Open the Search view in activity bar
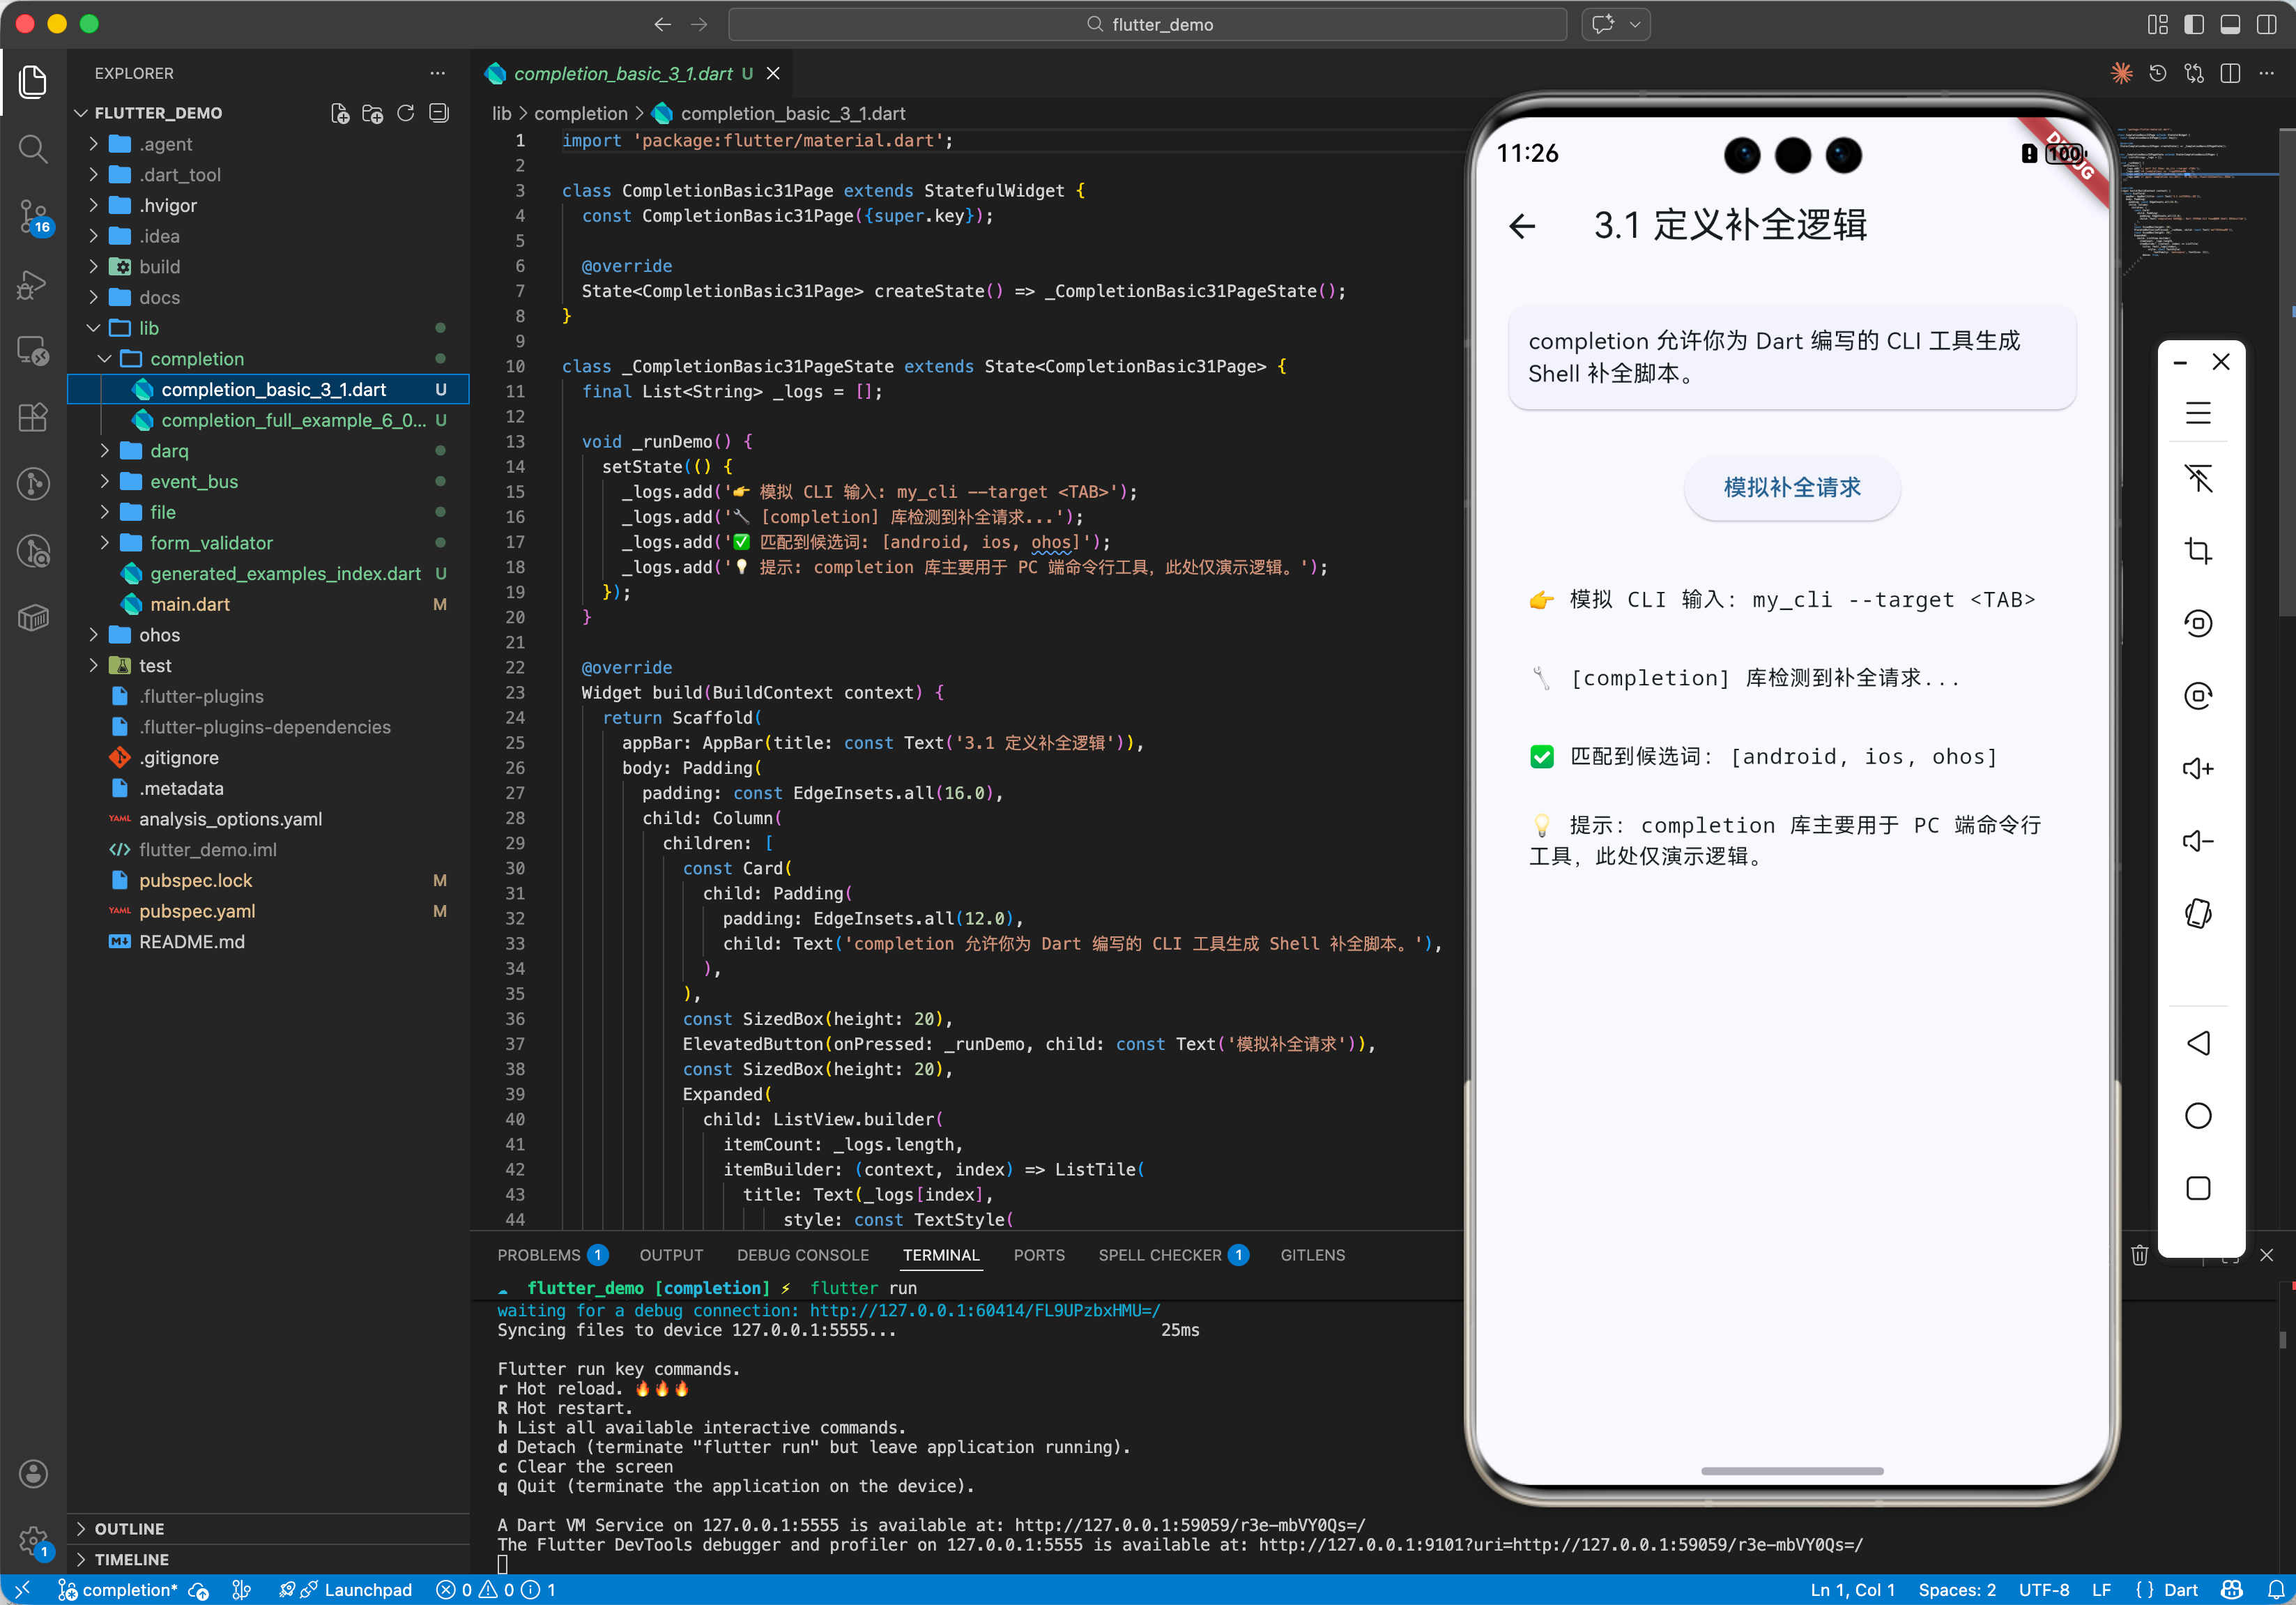Screen dimensions: 2296x1605 pos(33,149)
